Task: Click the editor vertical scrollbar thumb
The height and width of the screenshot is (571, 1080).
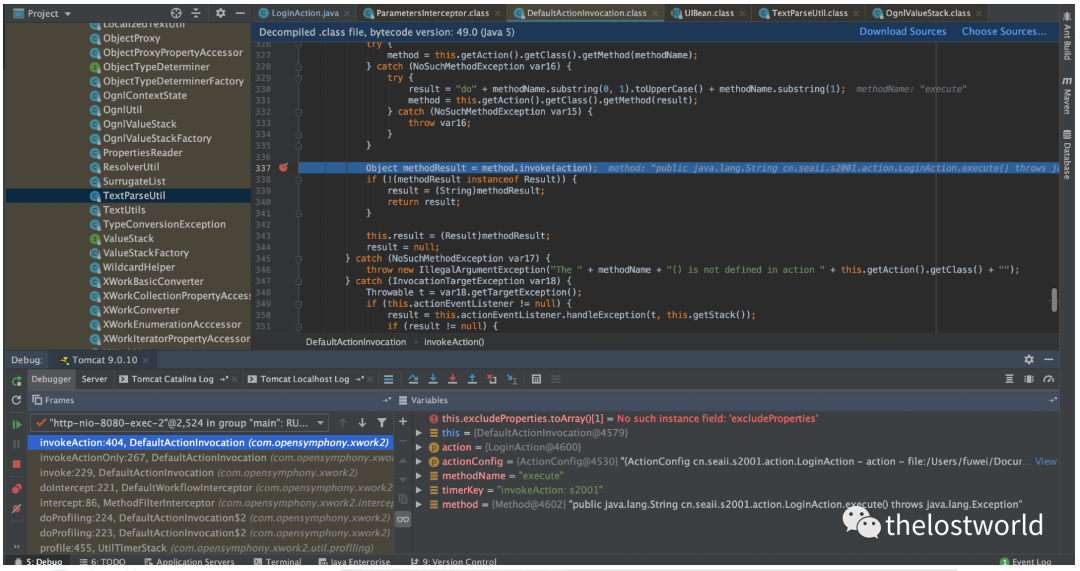Action: [1053, 300]
